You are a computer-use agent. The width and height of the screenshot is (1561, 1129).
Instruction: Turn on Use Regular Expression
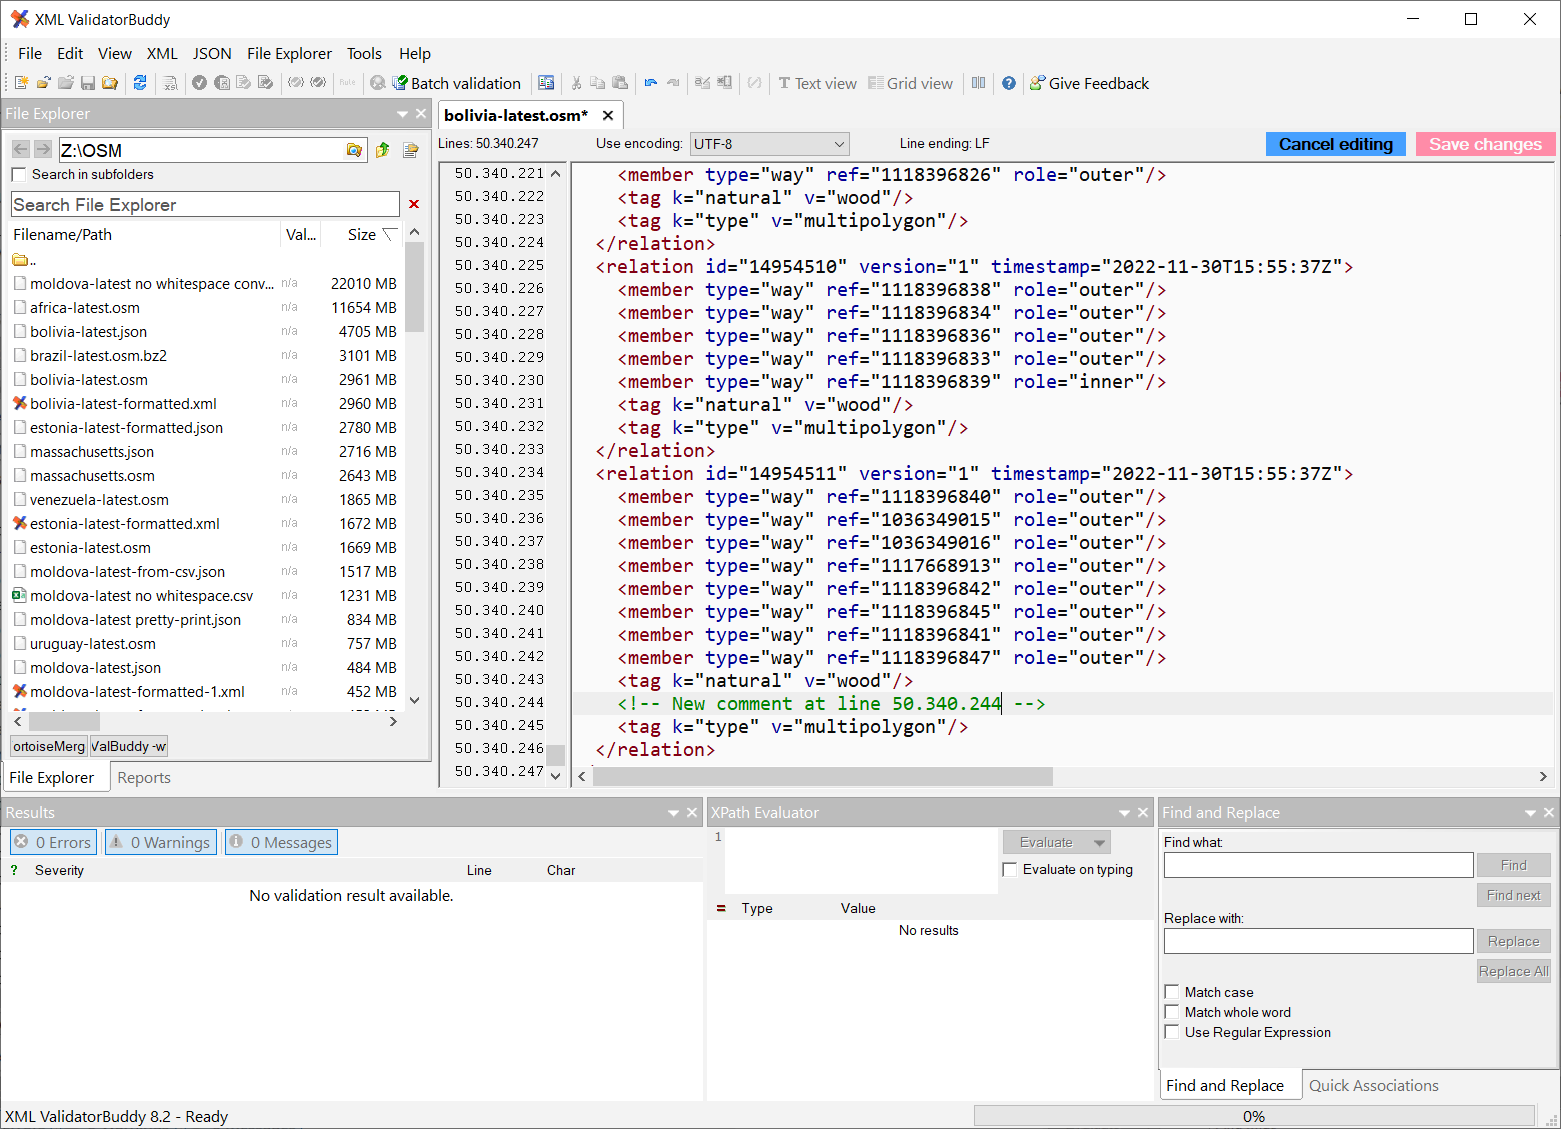1172,1032
